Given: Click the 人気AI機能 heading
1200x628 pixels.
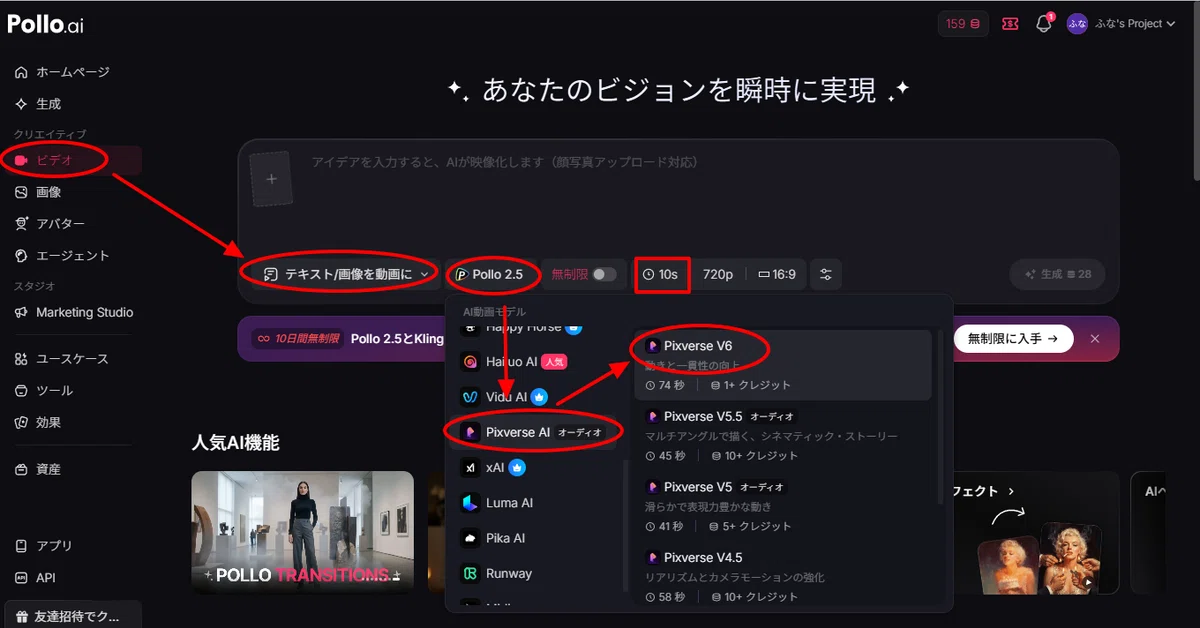Looking at the screenshot, I should click(235, 443).
